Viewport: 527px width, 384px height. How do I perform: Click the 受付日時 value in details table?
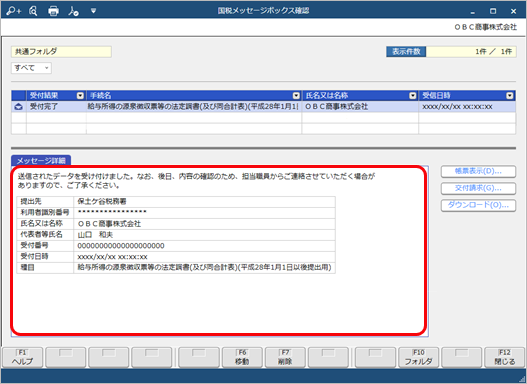point(112,257)
